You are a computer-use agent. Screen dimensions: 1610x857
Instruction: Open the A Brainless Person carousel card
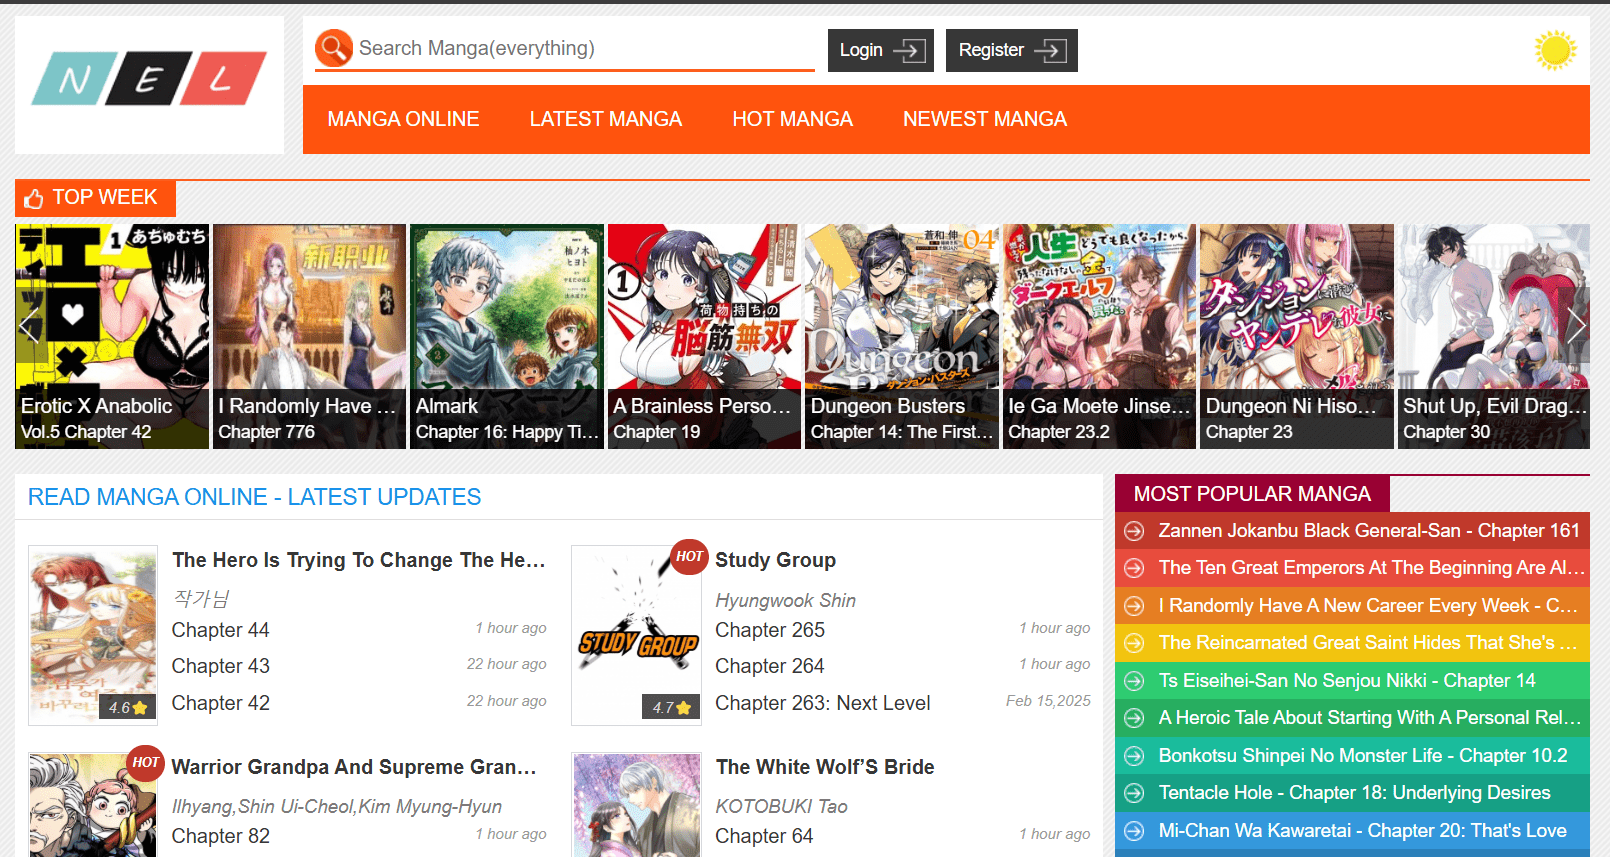pyautogui.click(x=704, y=336)
